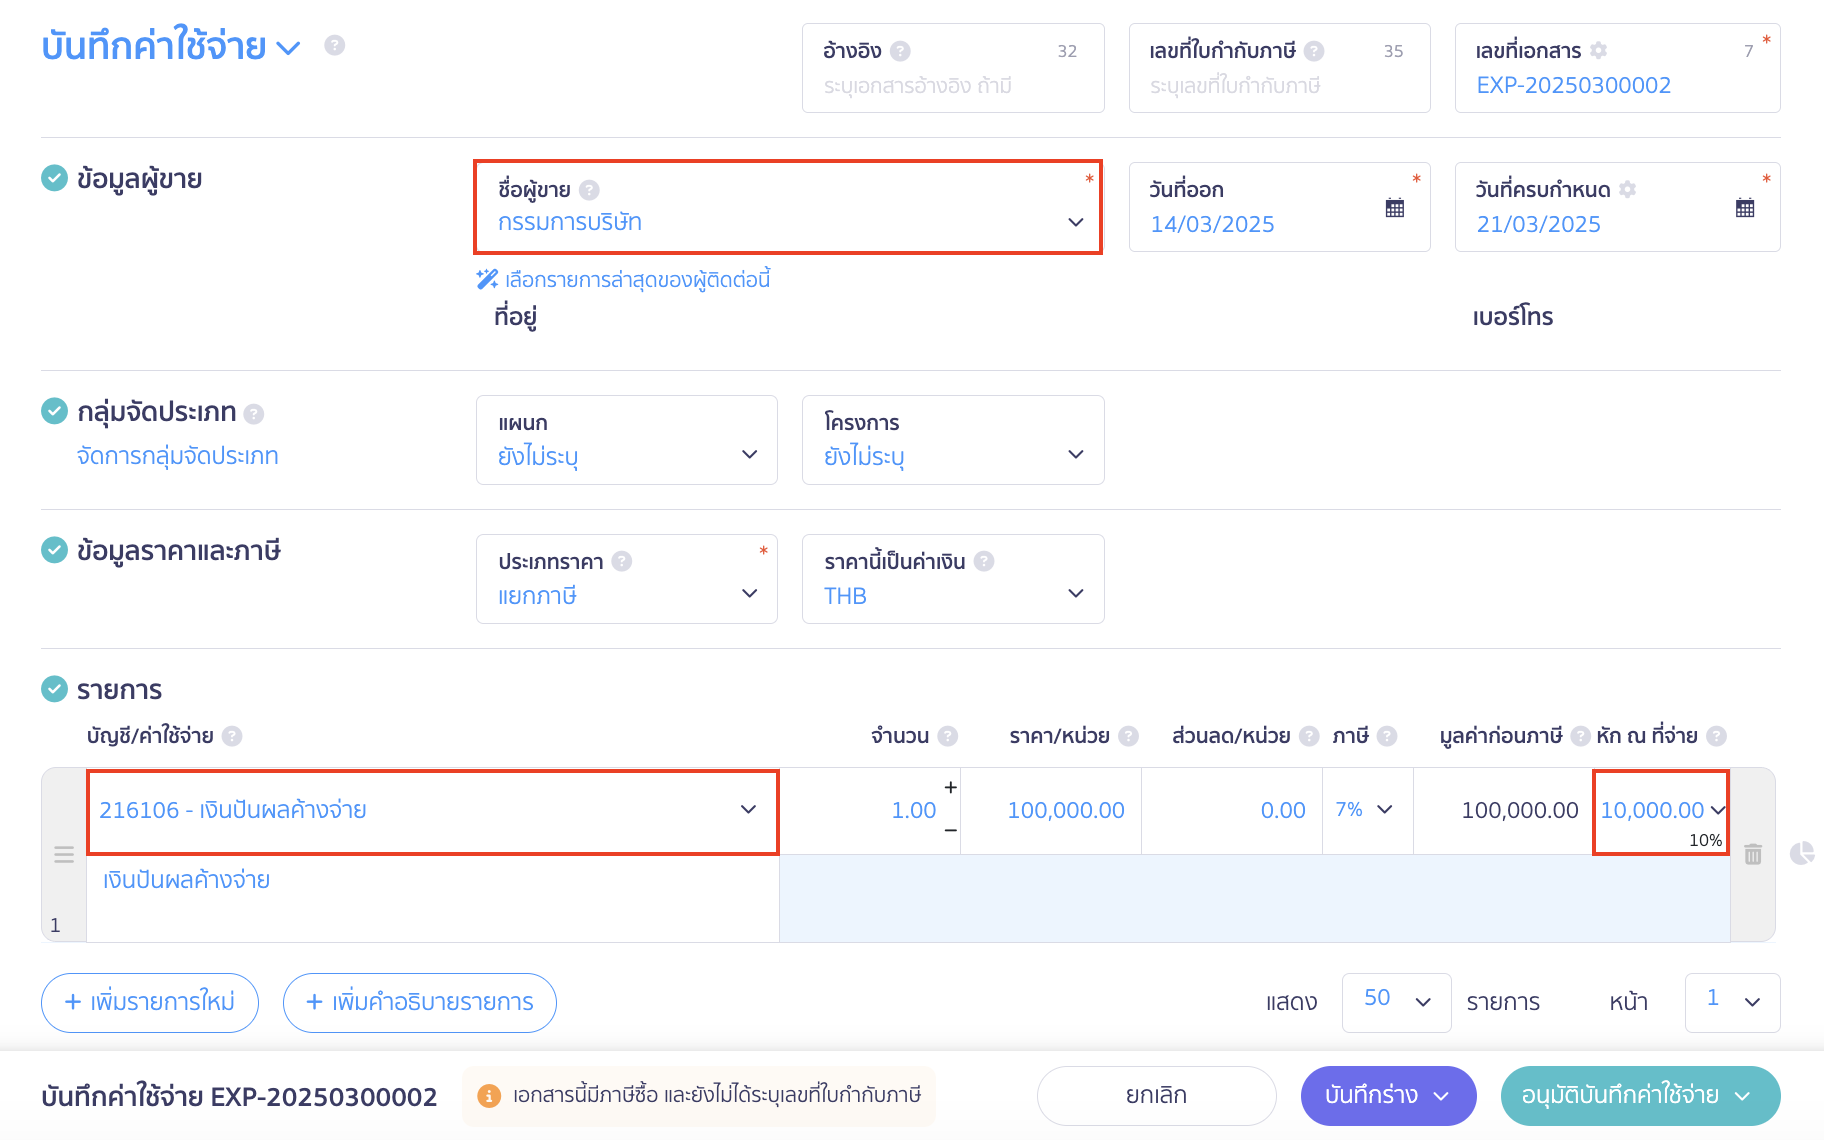Click the pie chart icon beside the item row
1824x1140 pixels.
point(1802,853)
